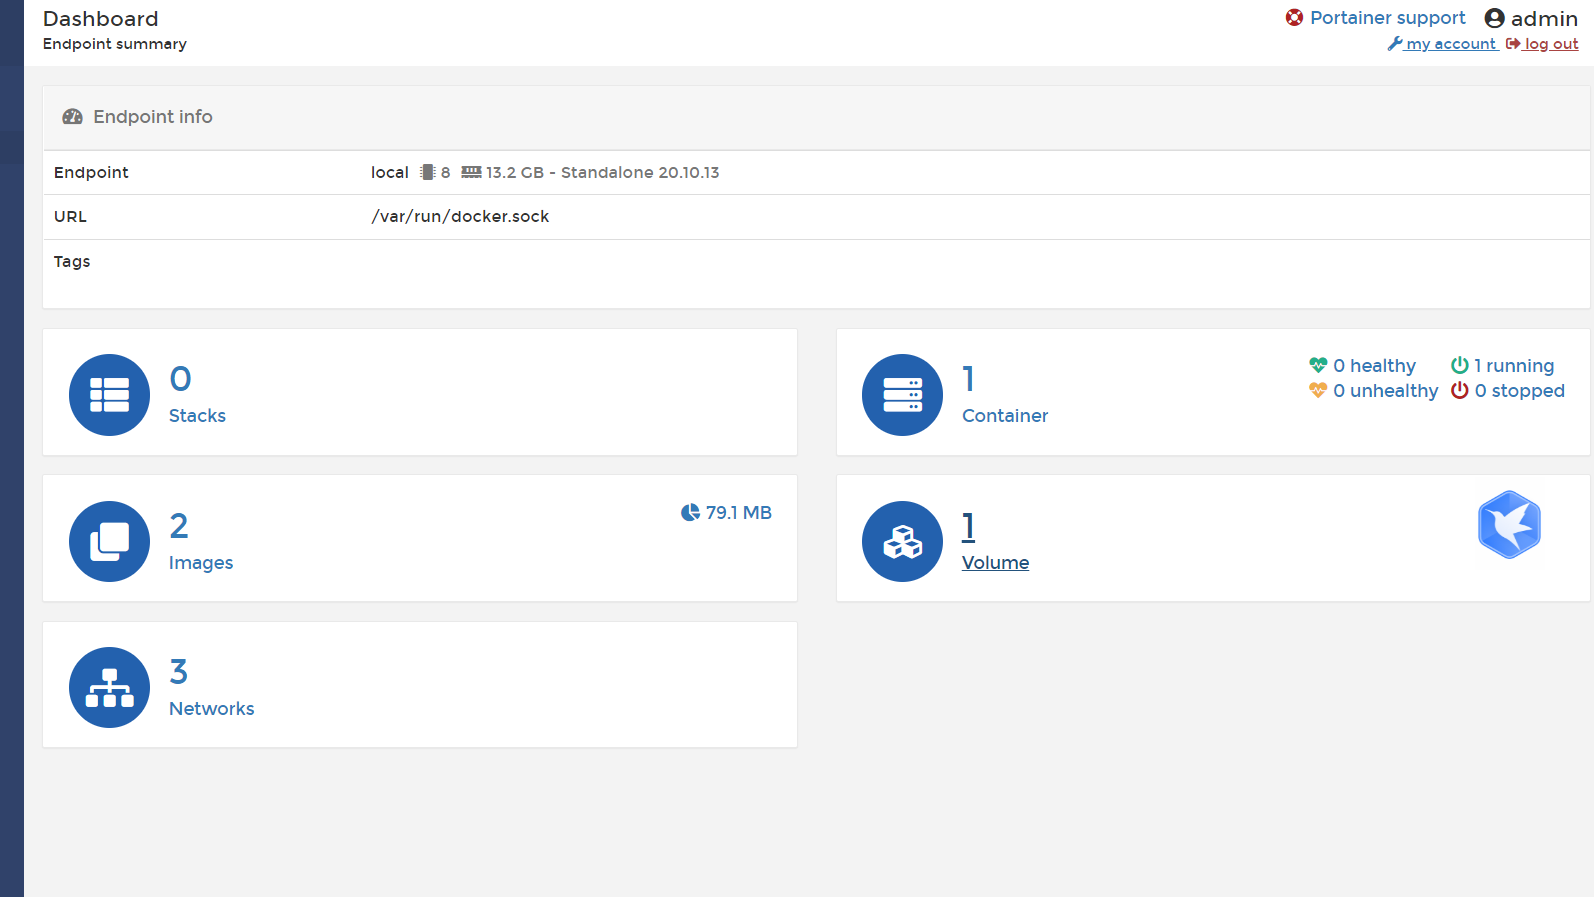This screenshot has width=1594, height=897.
Task: Click the log out link
Action: (x=1551, y=44)
